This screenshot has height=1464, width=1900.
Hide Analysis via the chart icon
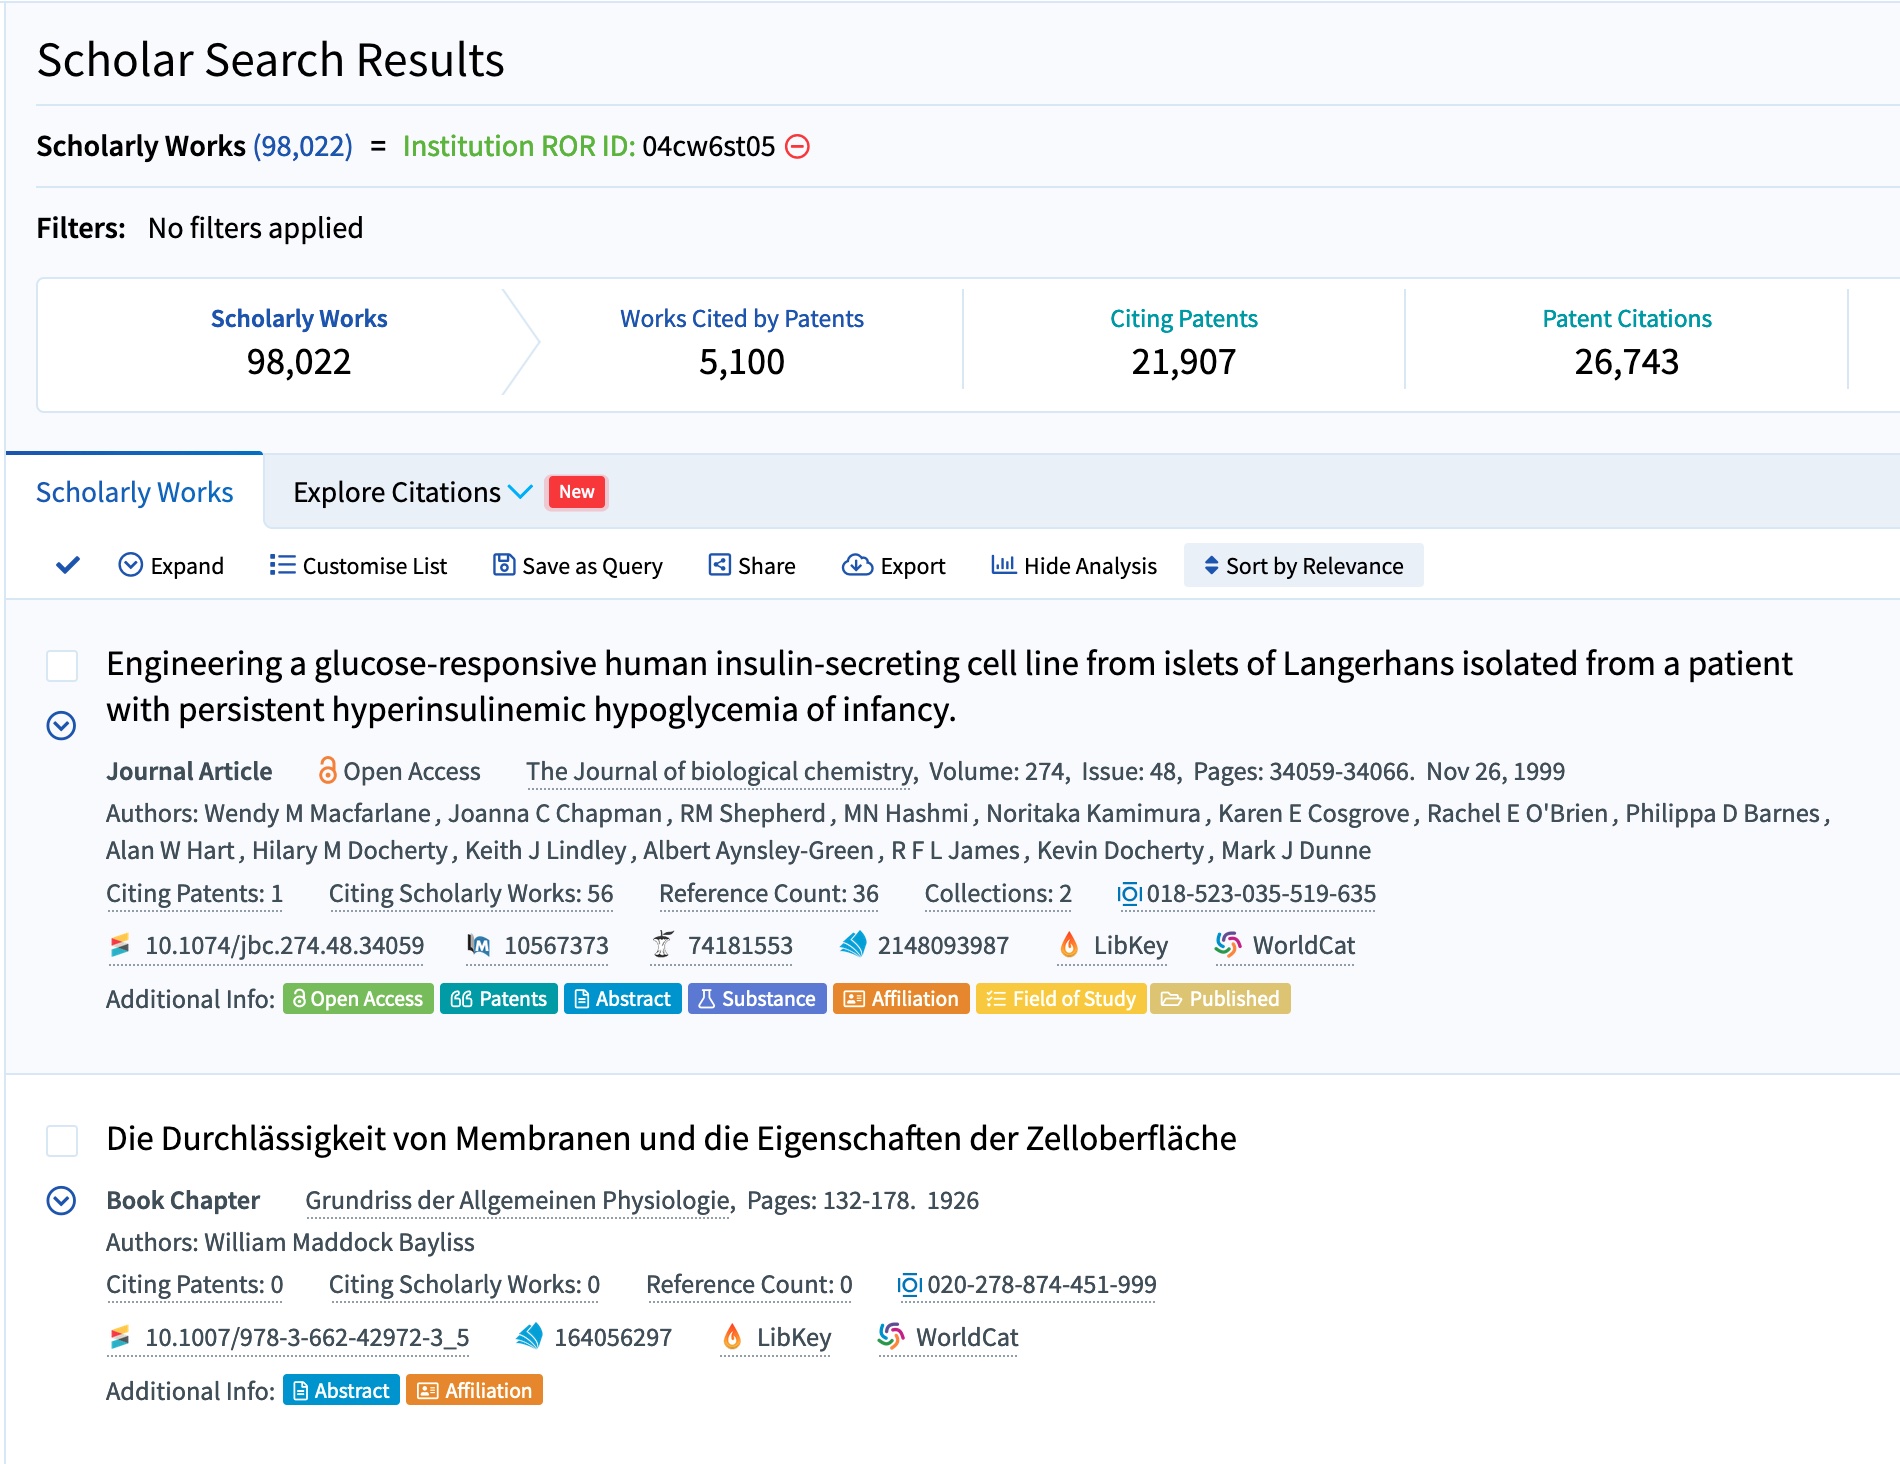click(x=1003, y=565)
